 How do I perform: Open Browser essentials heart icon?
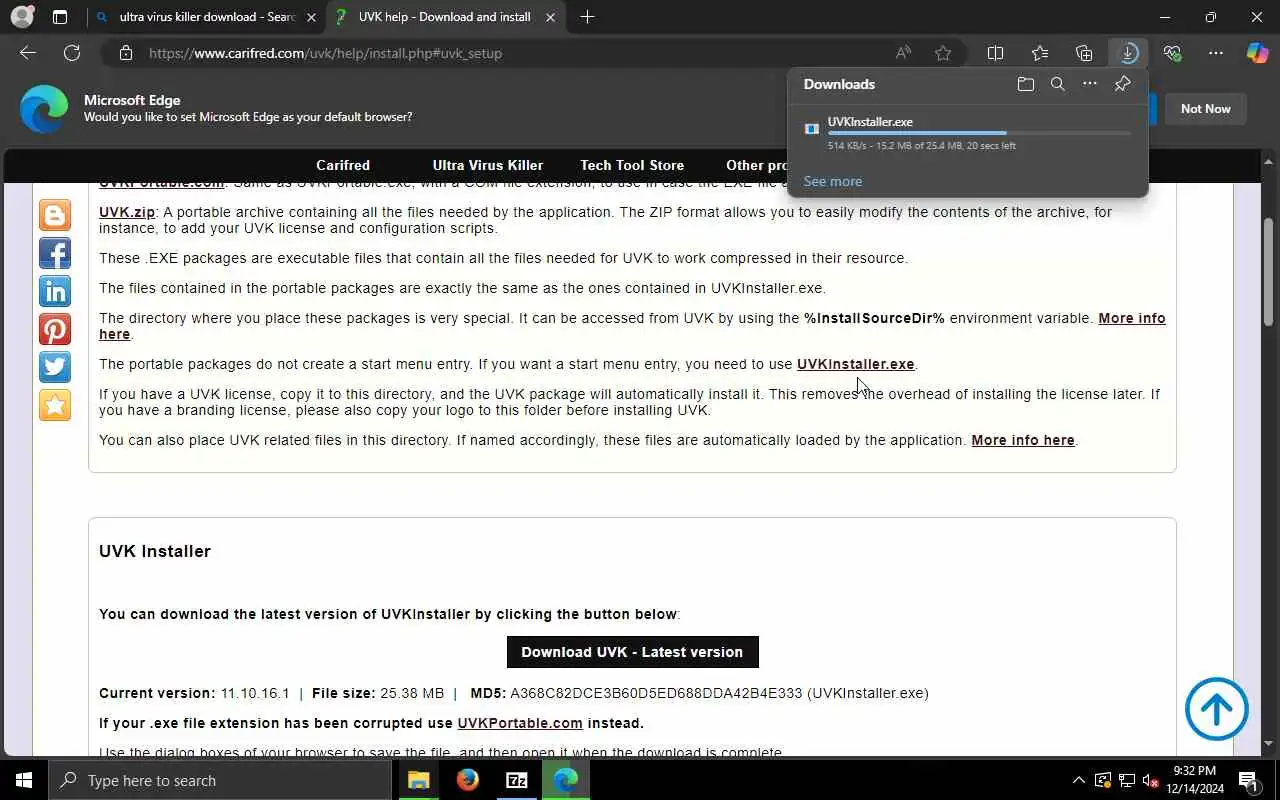(1172, 53)
